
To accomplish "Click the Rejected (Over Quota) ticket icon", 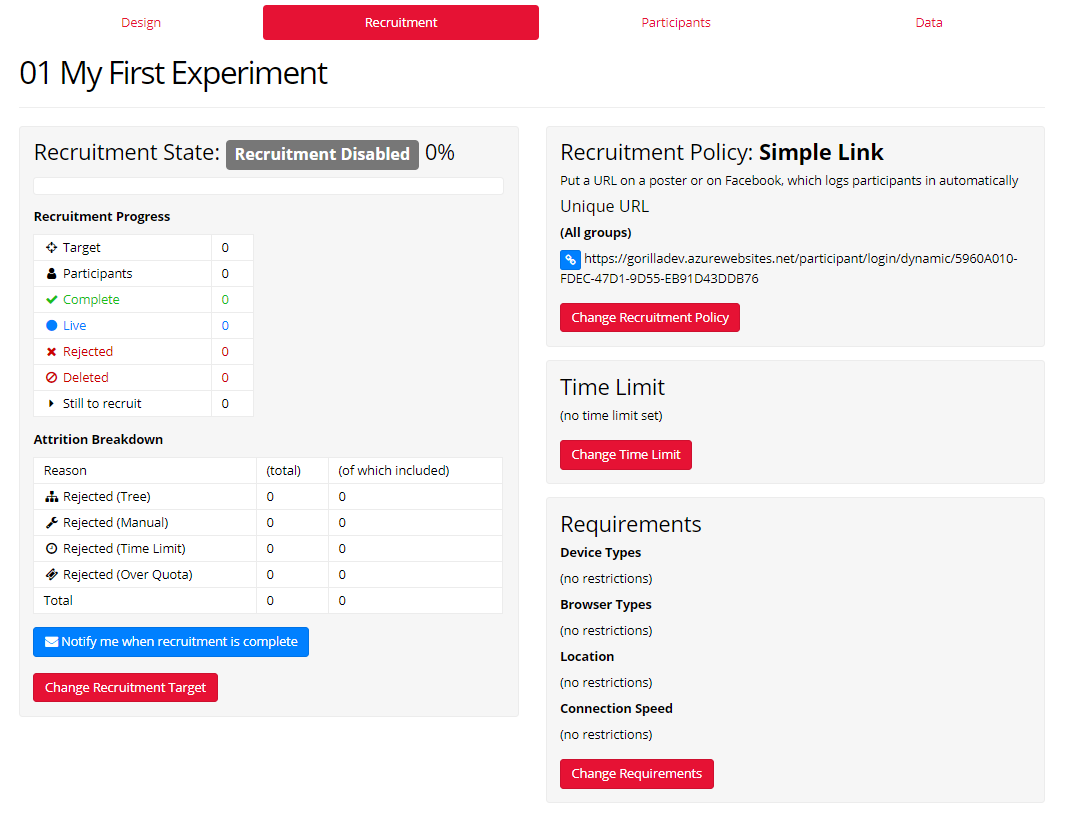I will tap(52, 574).
